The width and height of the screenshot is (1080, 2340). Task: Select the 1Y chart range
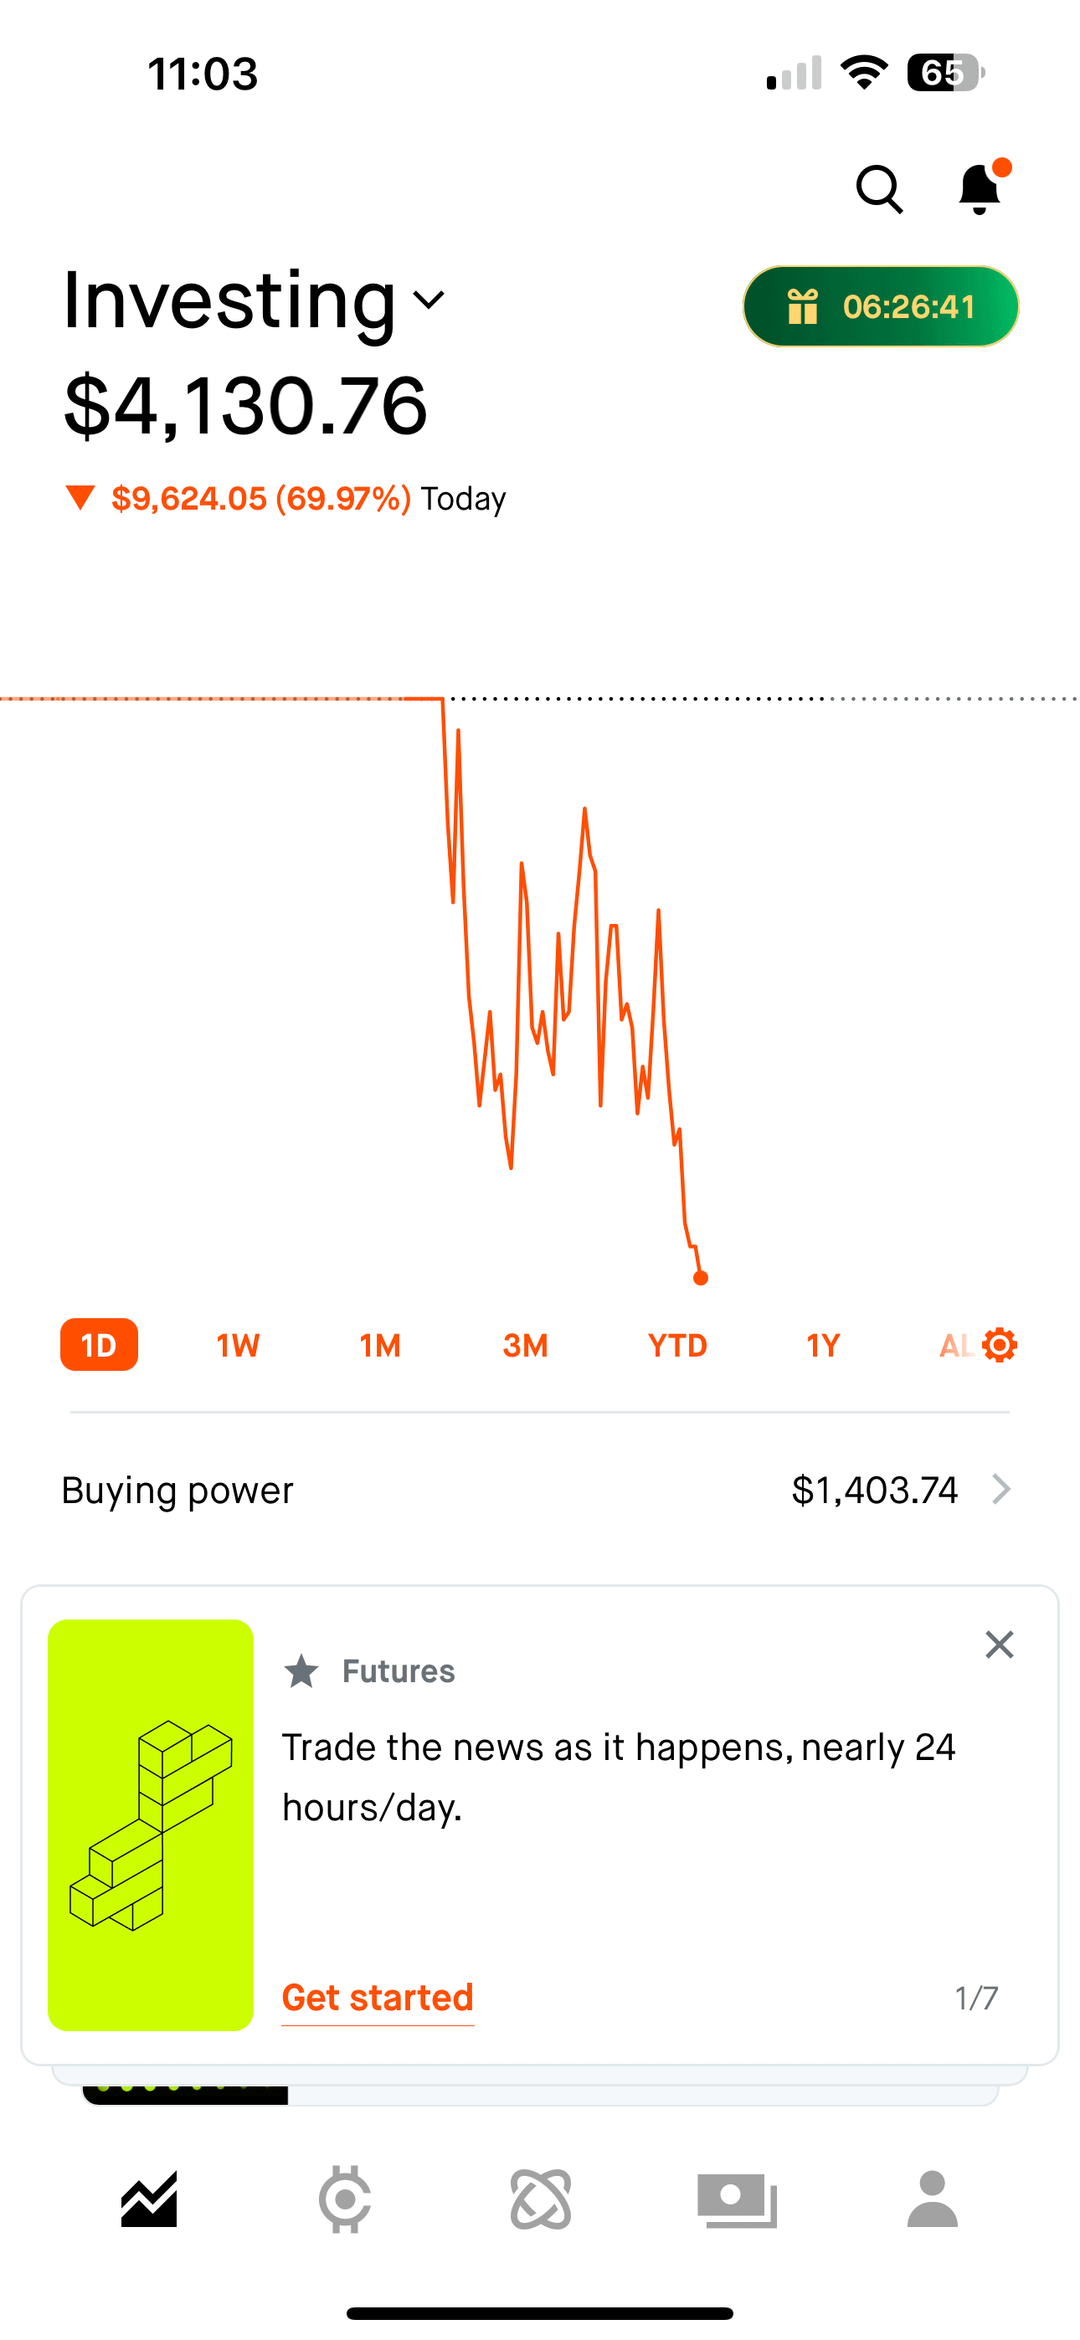(x=823, y=1345)
